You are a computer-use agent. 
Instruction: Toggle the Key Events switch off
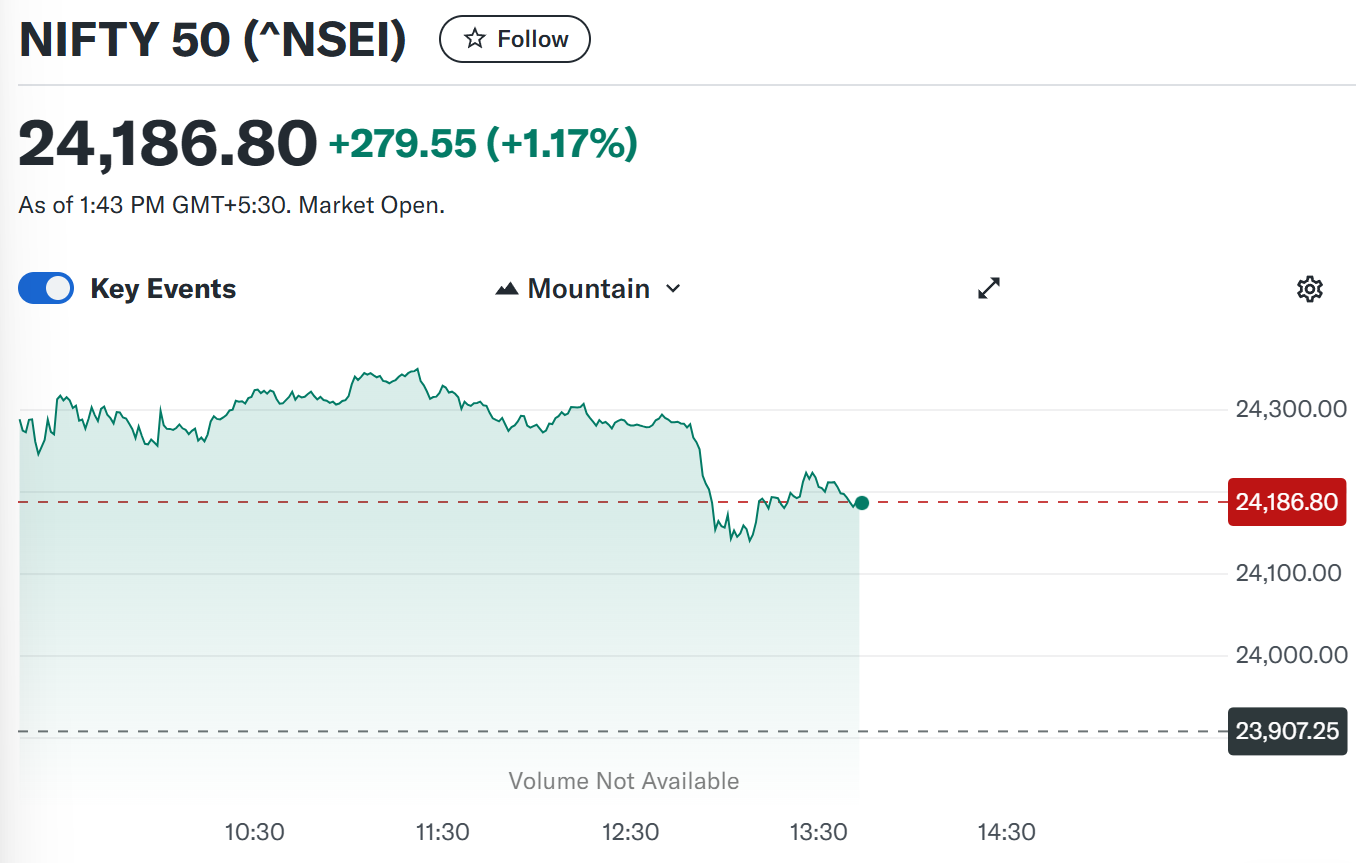tap(46, 289)
